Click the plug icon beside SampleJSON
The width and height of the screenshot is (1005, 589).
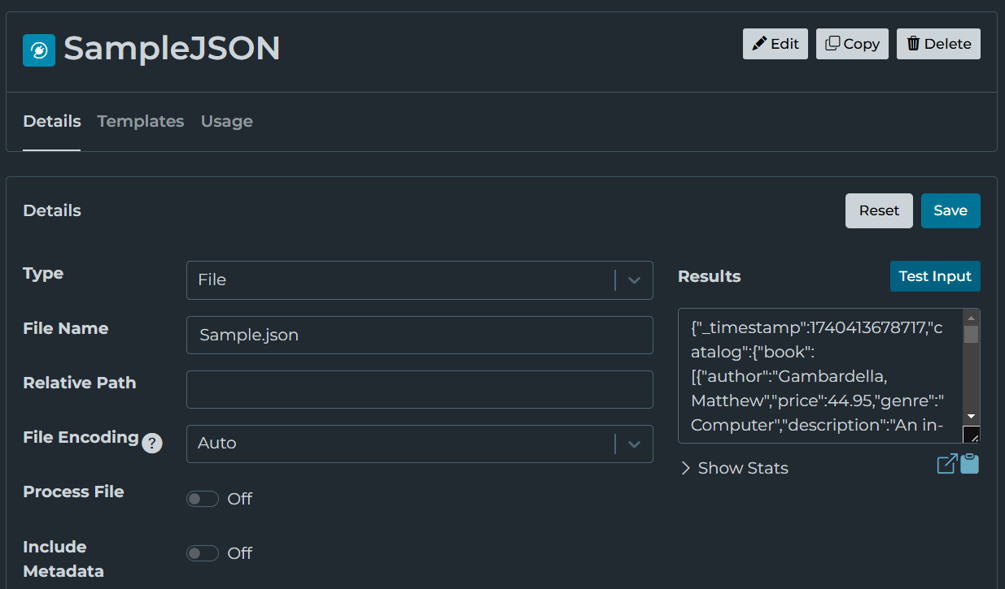click(38, 50)
